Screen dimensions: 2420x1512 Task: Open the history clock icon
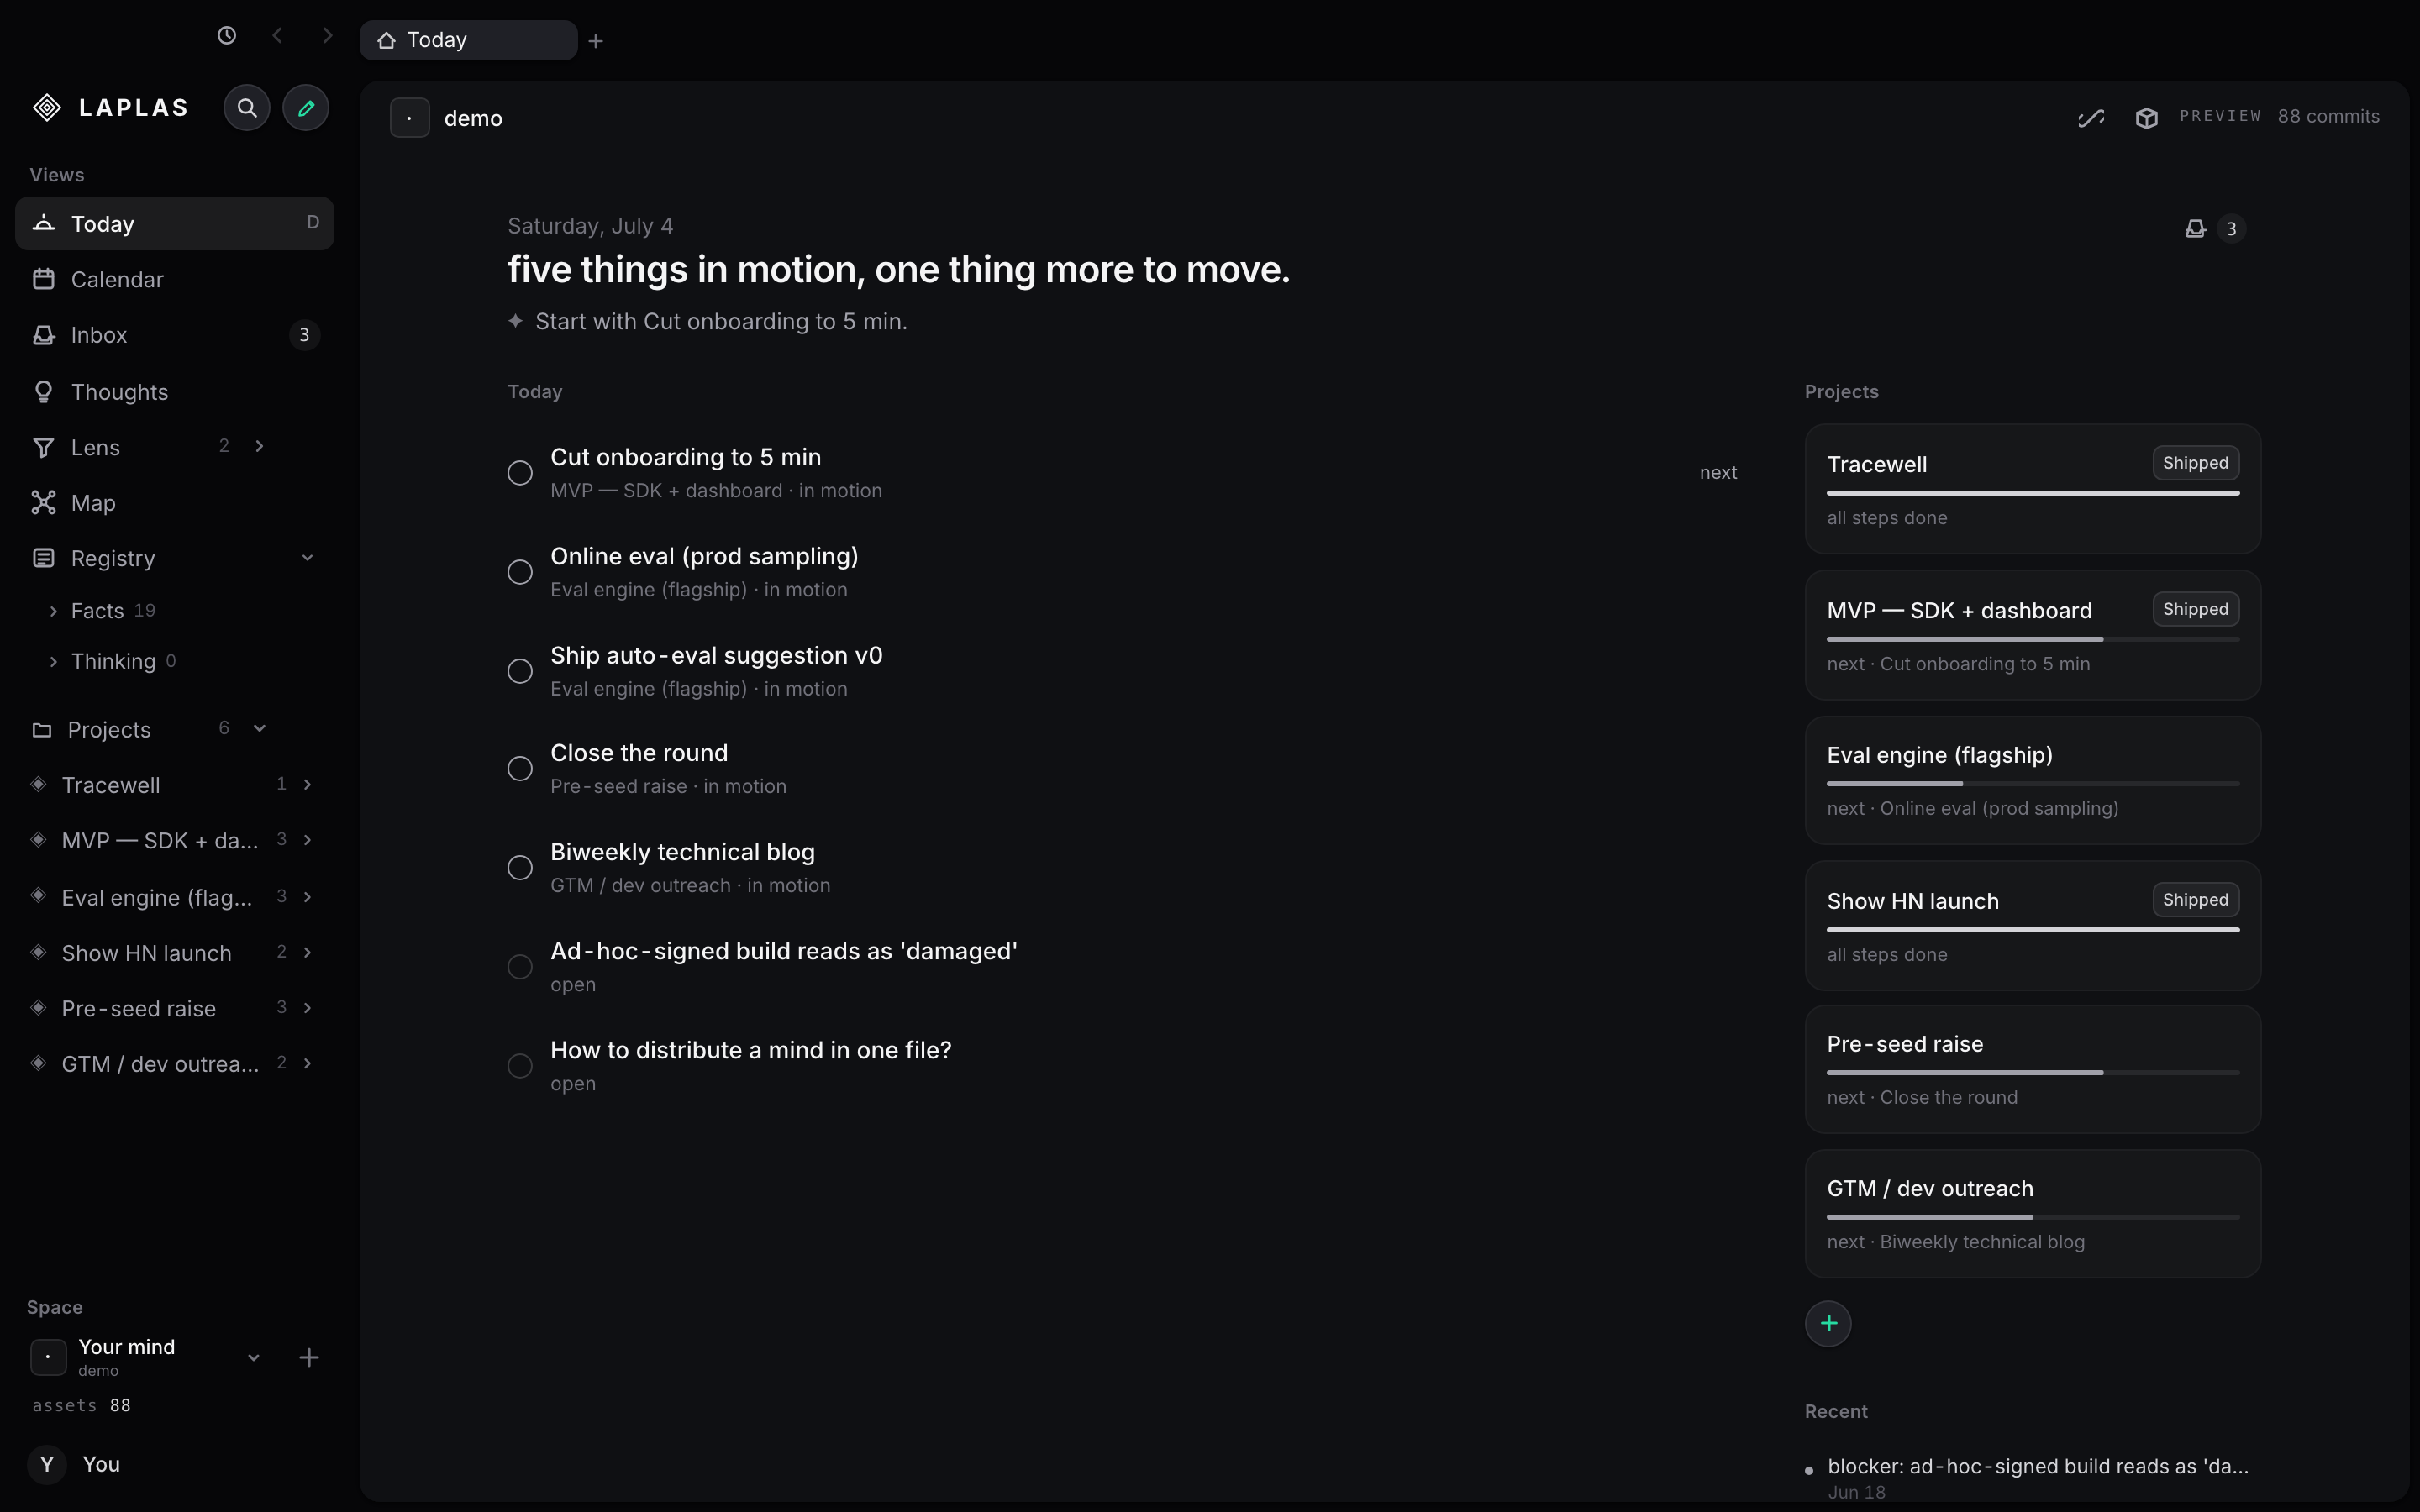tap(227, 36)
